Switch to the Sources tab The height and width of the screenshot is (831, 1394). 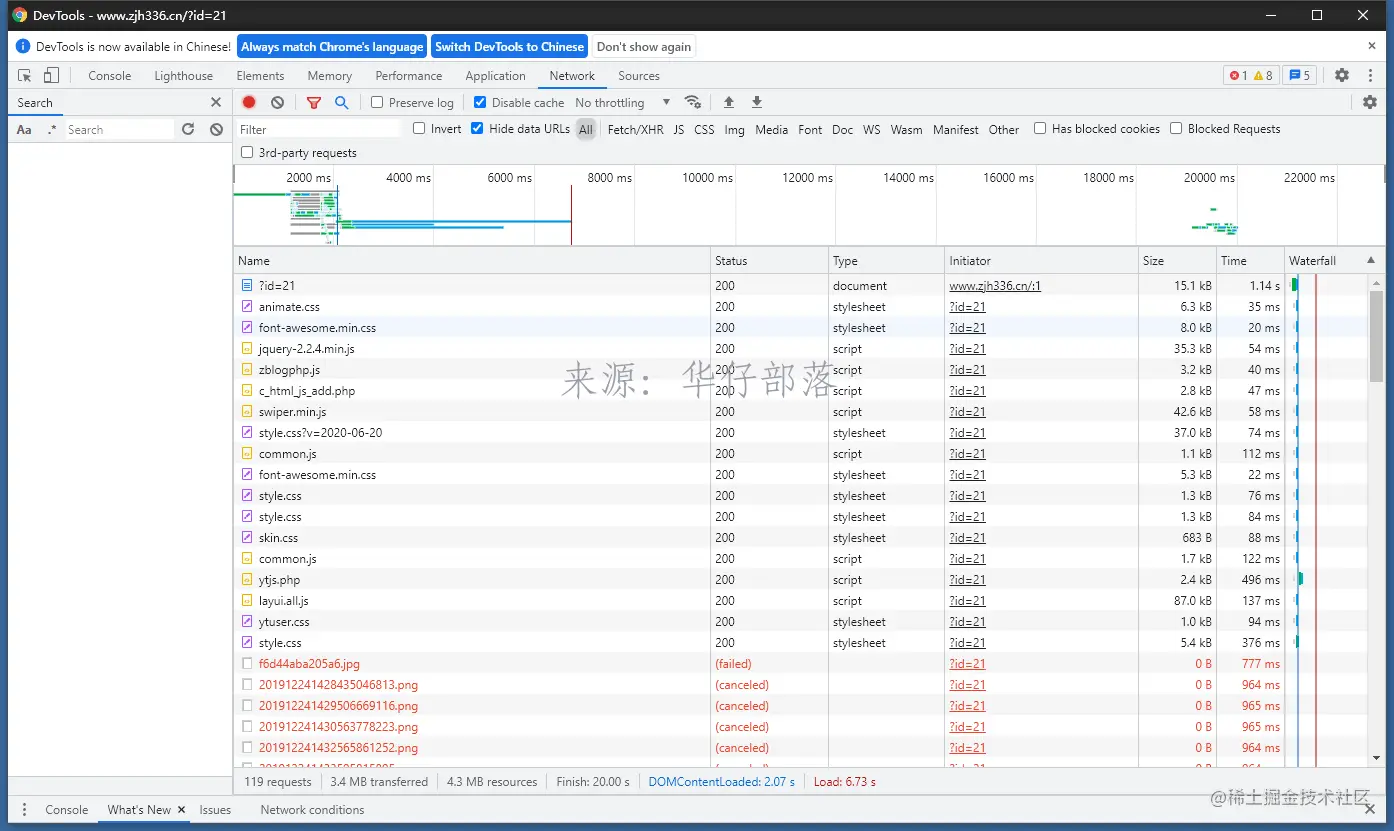[639, 76]
